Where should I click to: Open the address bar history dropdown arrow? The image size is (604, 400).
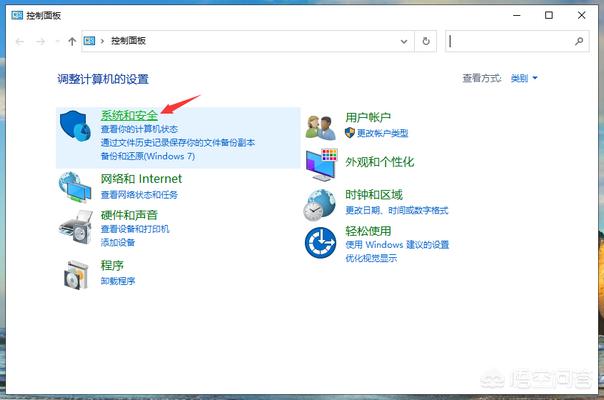(x=403, y=42)
